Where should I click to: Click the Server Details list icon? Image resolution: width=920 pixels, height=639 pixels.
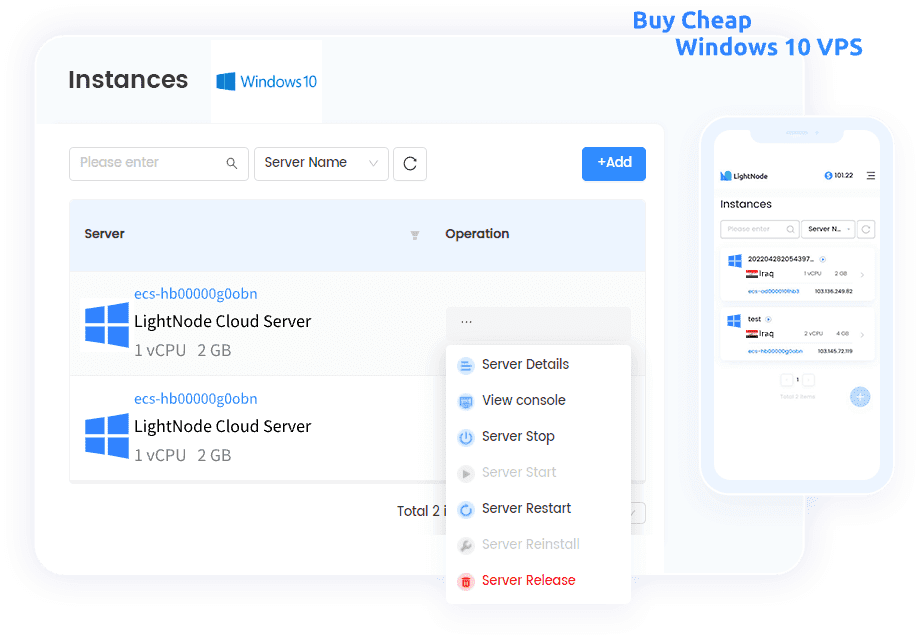click(x=465, y=364)
